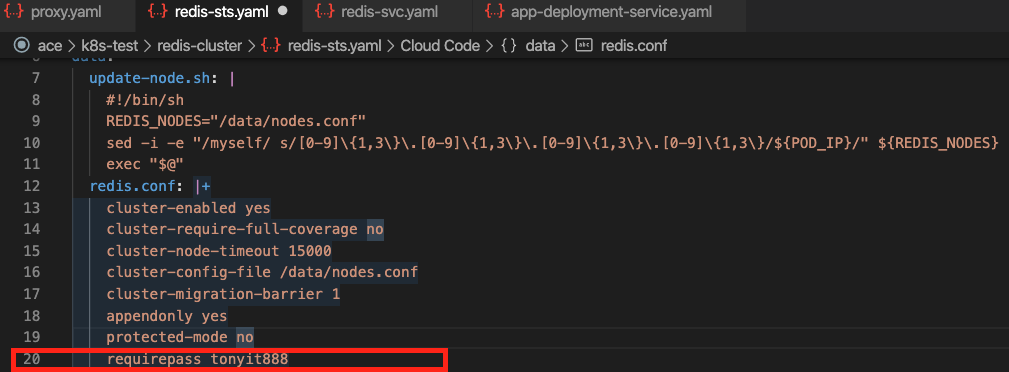Click the YAML icon on app-deployment-service.yaml tab

click(494, 12)
